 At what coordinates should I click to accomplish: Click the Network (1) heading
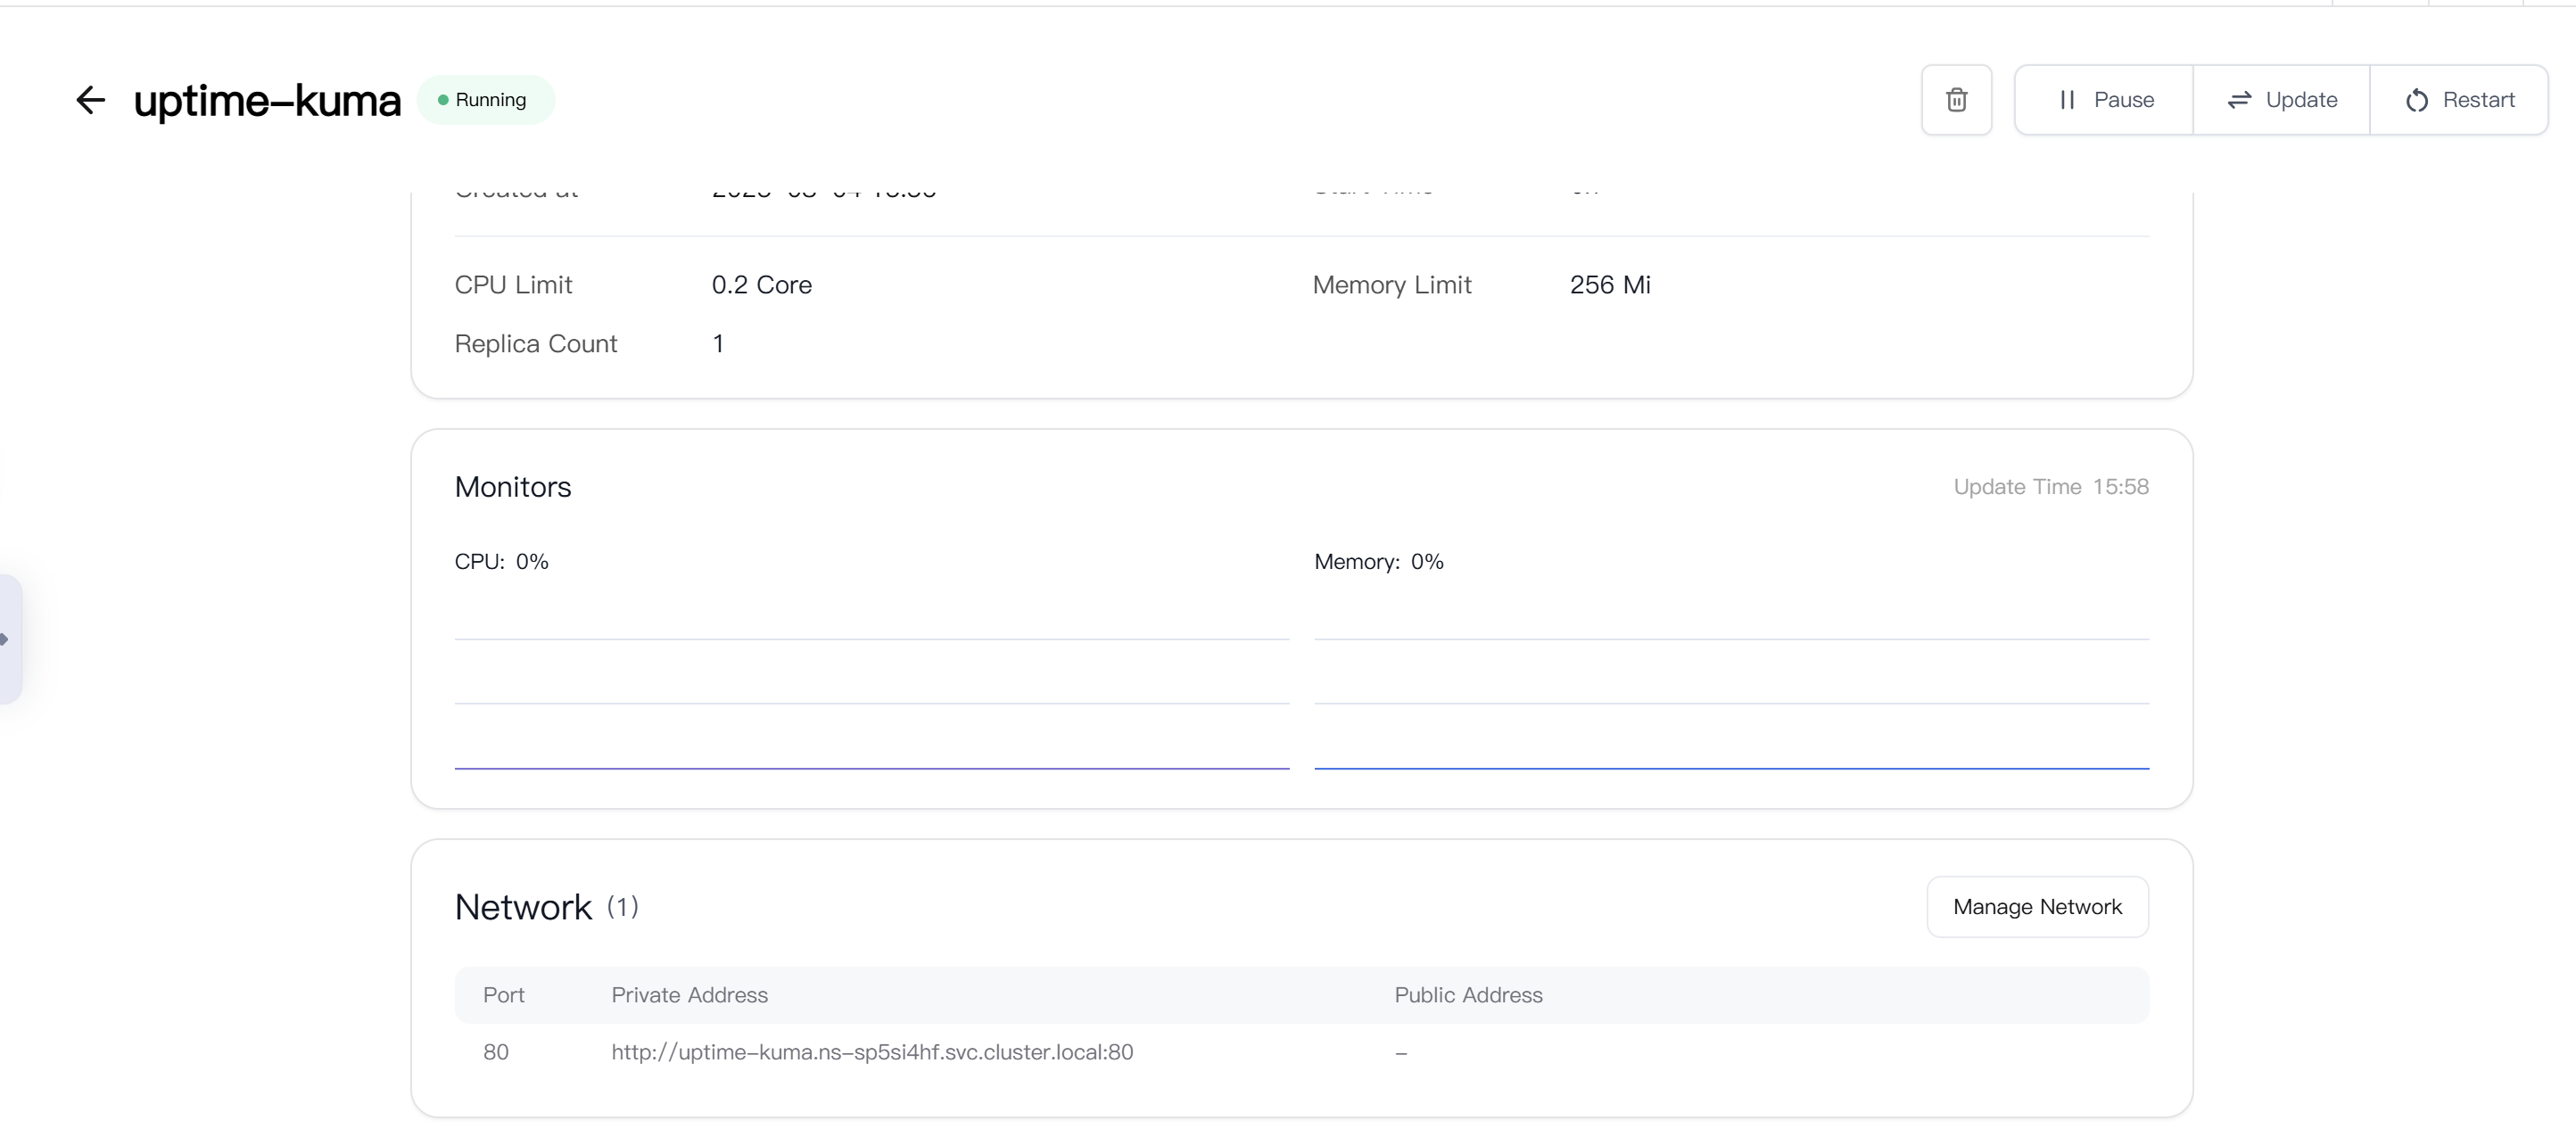pyautogui.click(x=546, y=907)
